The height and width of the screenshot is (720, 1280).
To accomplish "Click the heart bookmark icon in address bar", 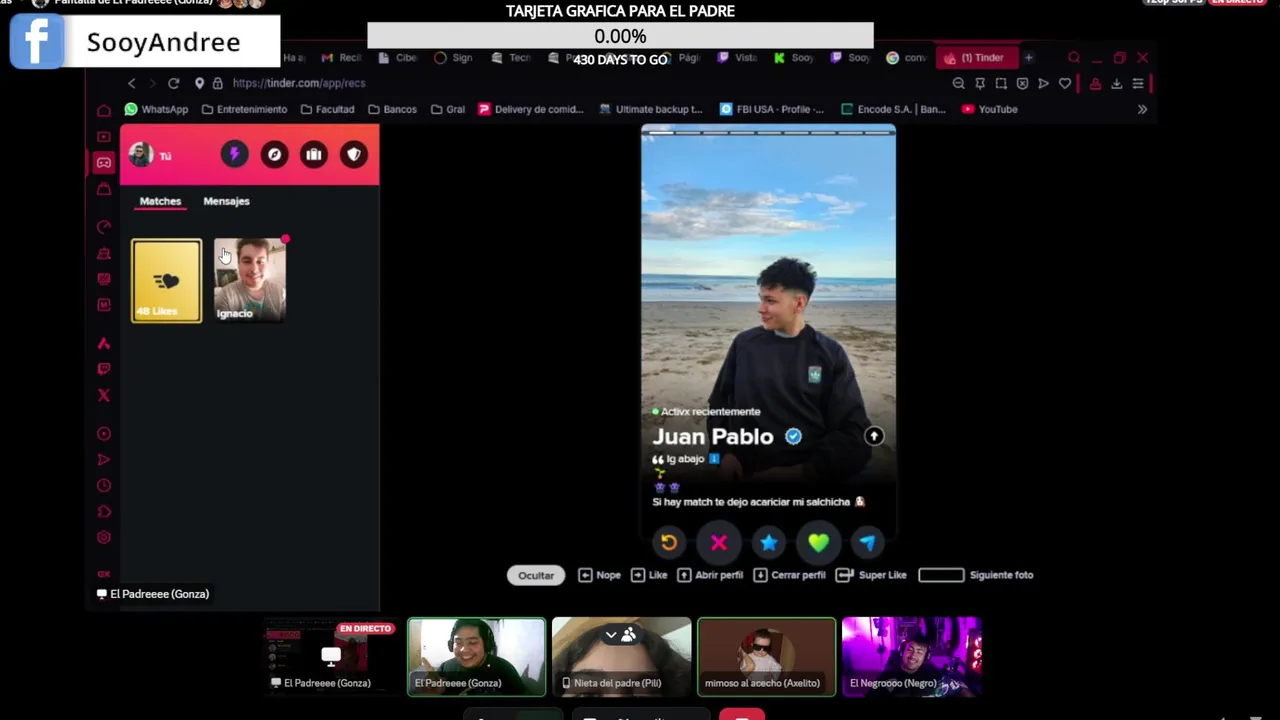I will [x=1065, y=83].
